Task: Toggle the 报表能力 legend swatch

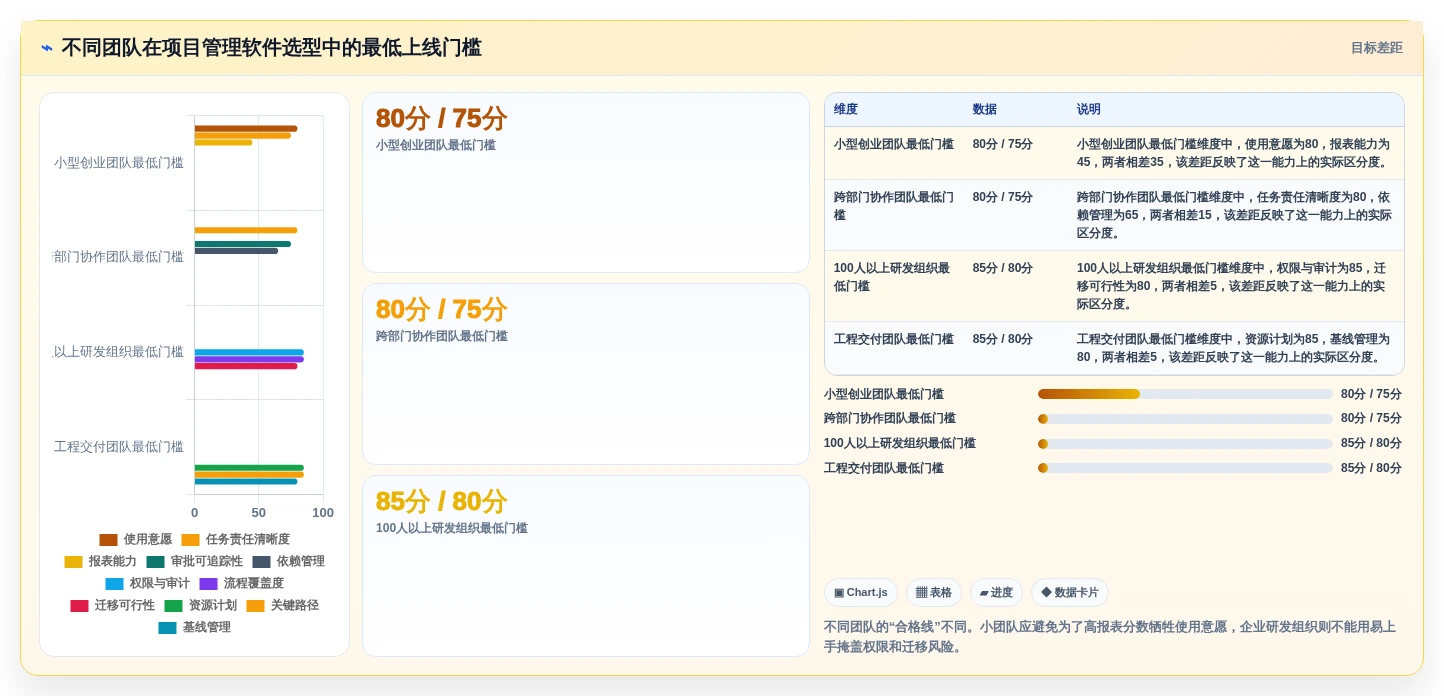Action: (x=73, y=562)
